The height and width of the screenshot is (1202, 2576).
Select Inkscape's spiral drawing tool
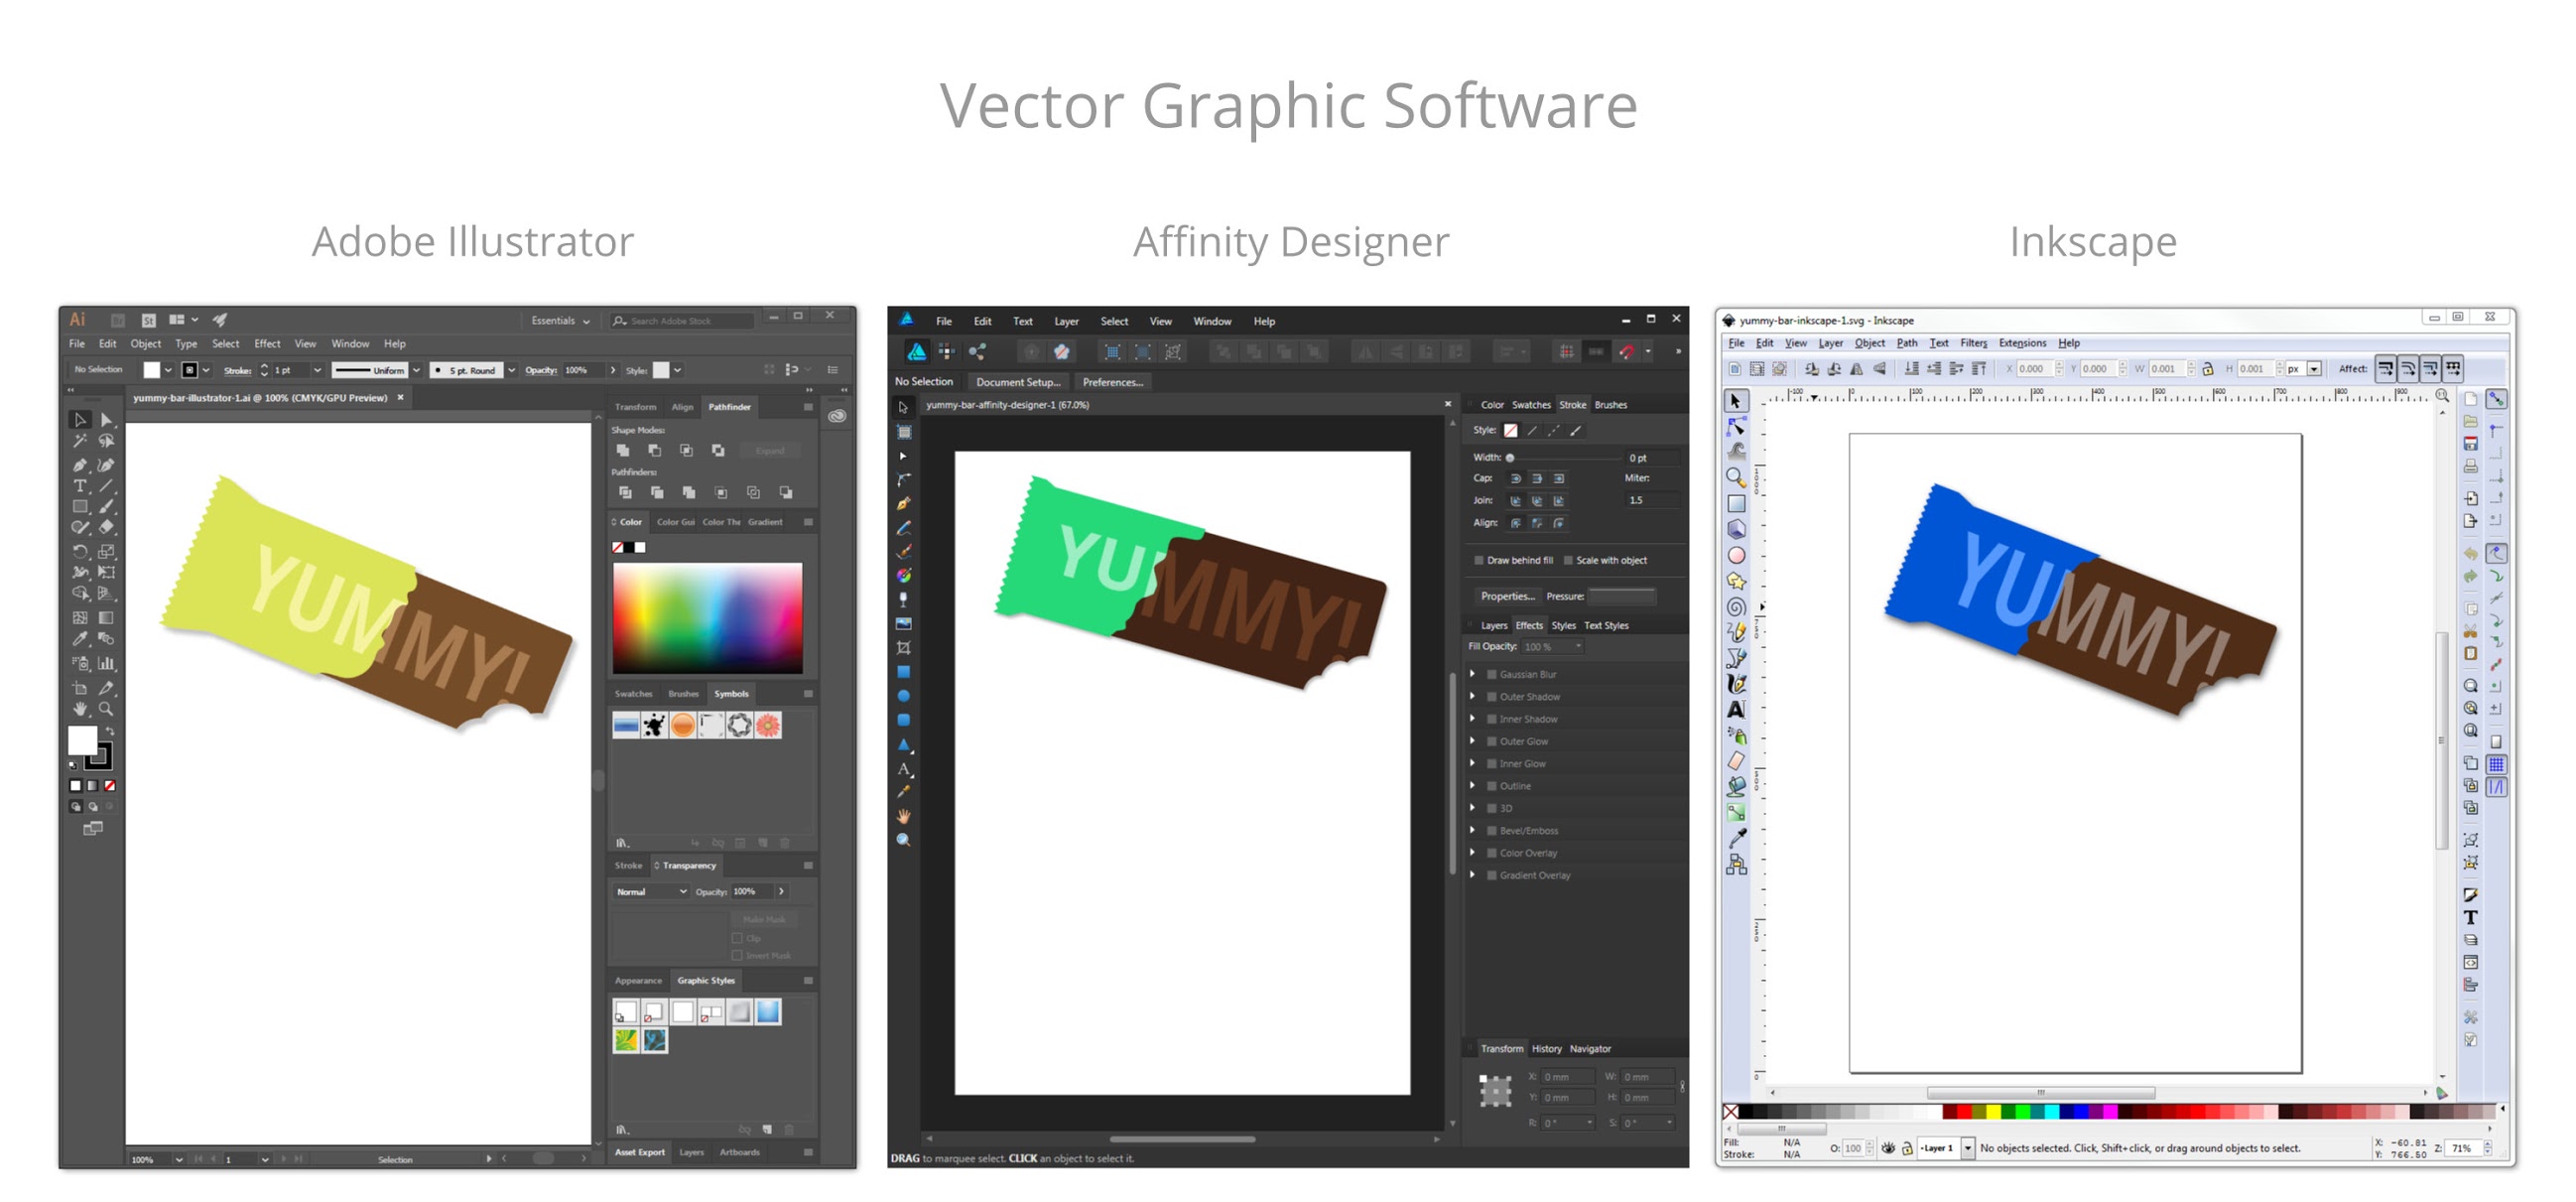[1736, 606]
